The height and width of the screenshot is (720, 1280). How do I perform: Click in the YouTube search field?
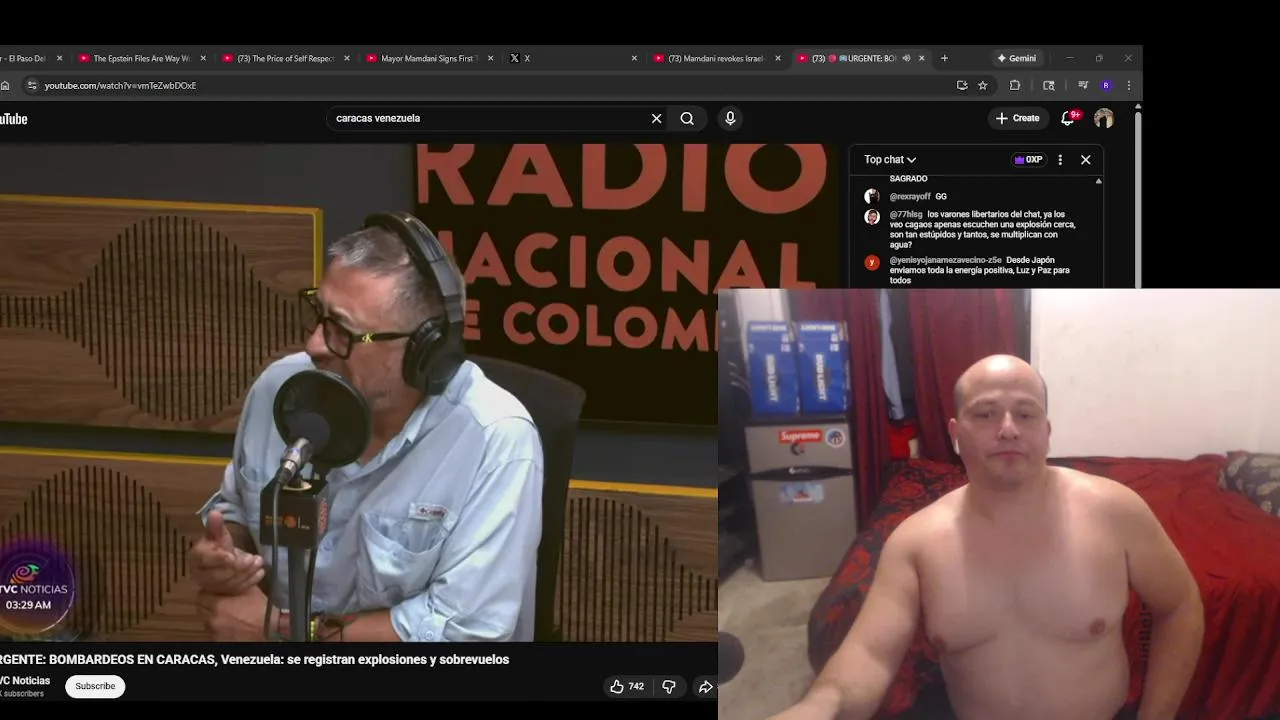coord(490,118)
